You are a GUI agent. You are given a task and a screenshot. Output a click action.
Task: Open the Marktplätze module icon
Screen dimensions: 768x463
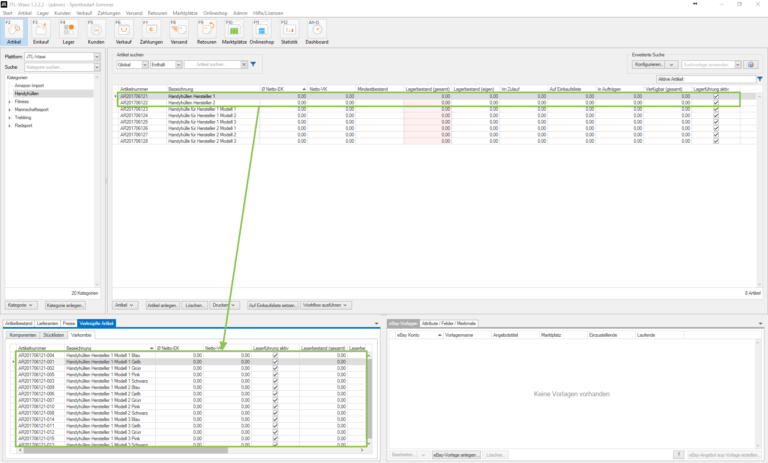234,32
